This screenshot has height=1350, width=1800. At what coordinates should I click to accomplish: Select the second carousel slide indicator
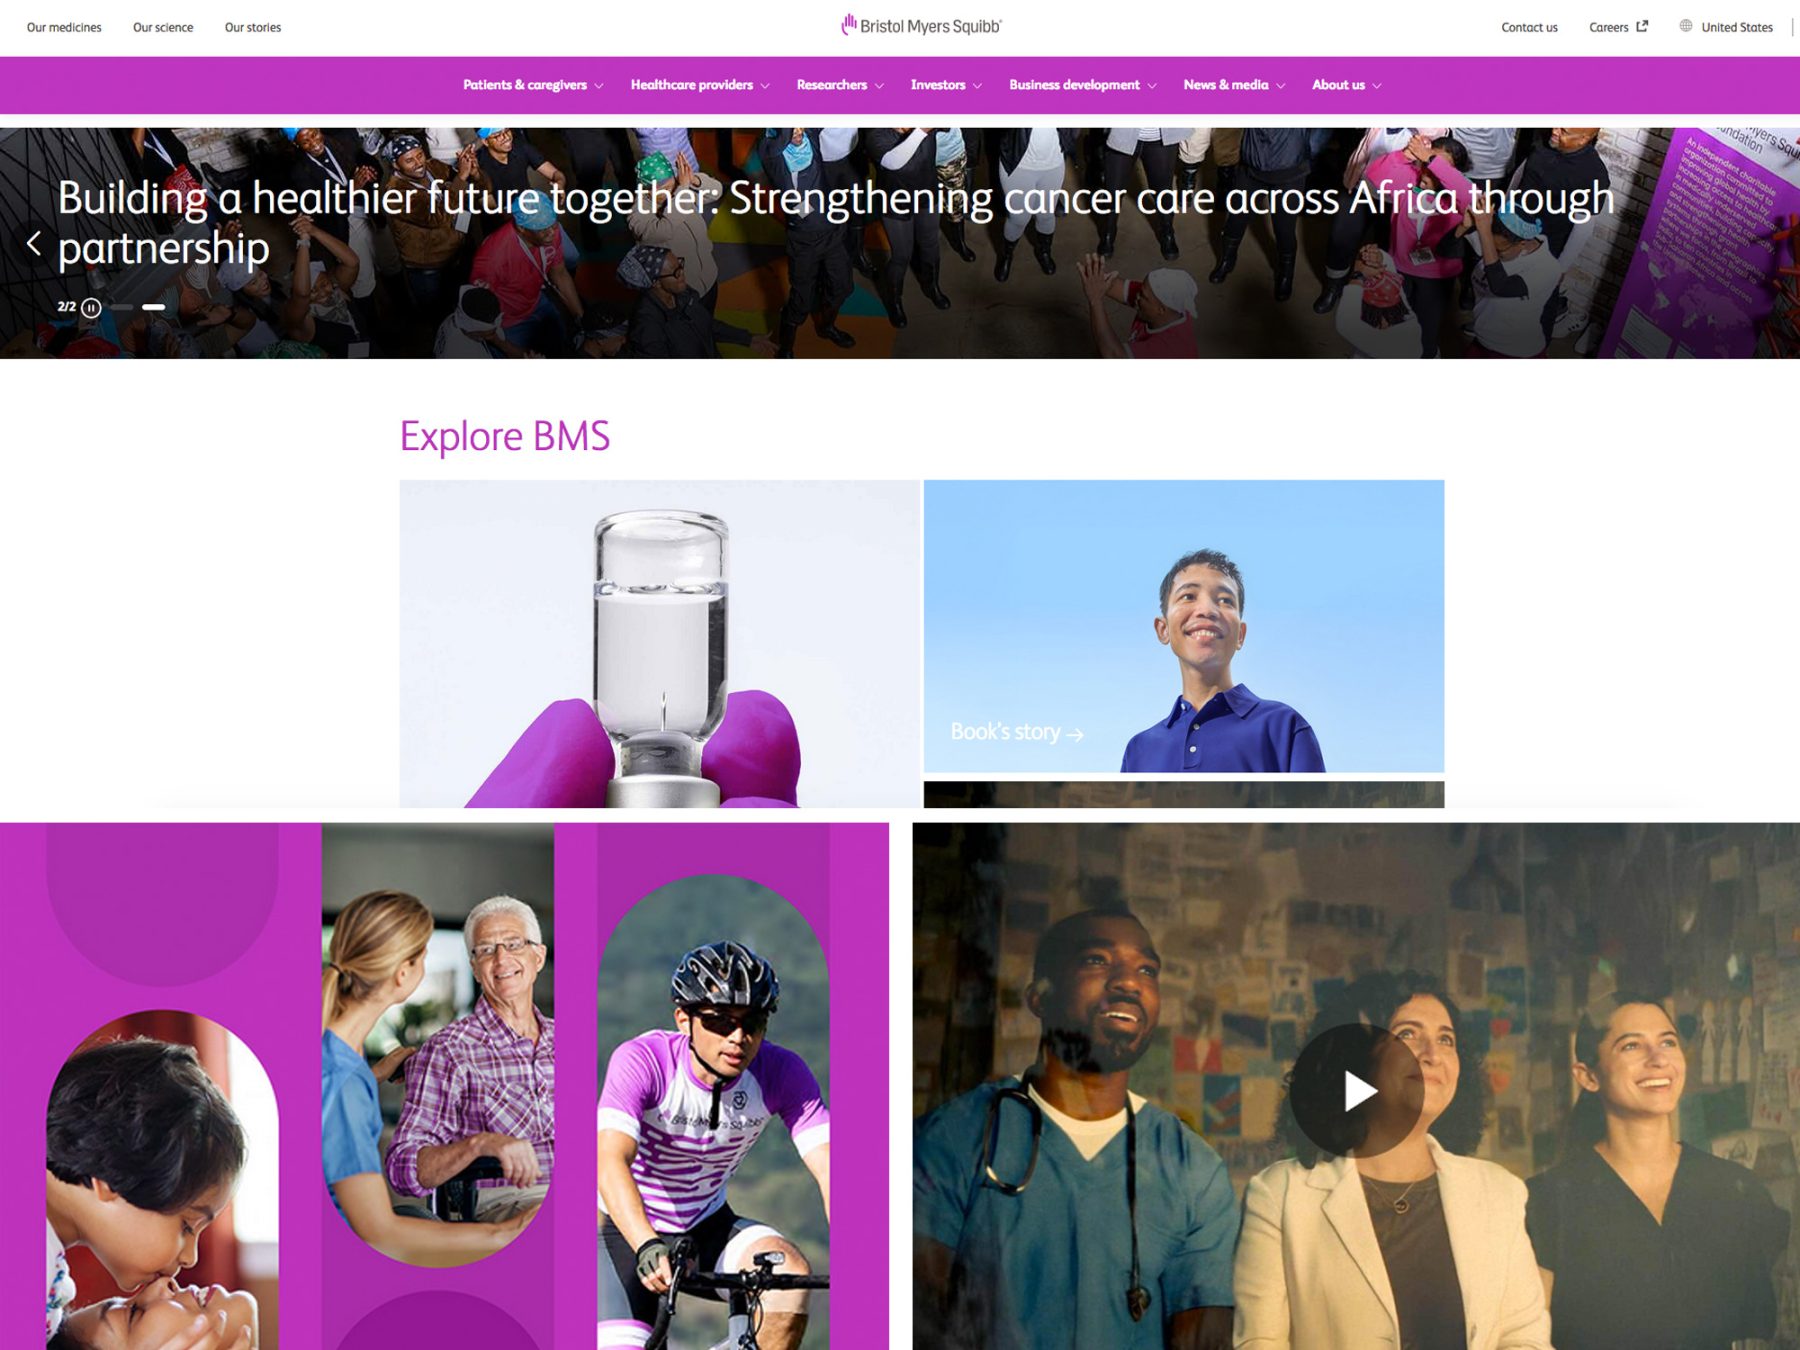[153, 307]
